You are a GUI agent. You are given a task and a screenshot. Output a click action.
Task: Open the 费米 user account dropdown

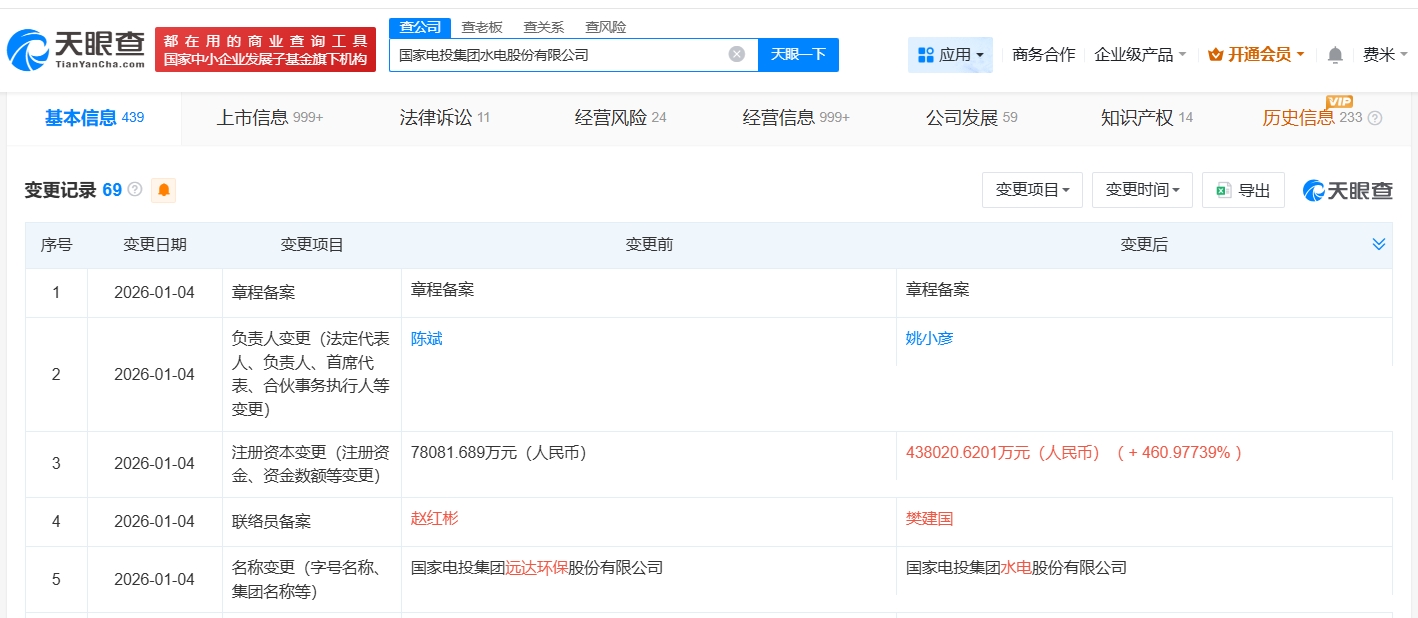[x=1385, y=55]
